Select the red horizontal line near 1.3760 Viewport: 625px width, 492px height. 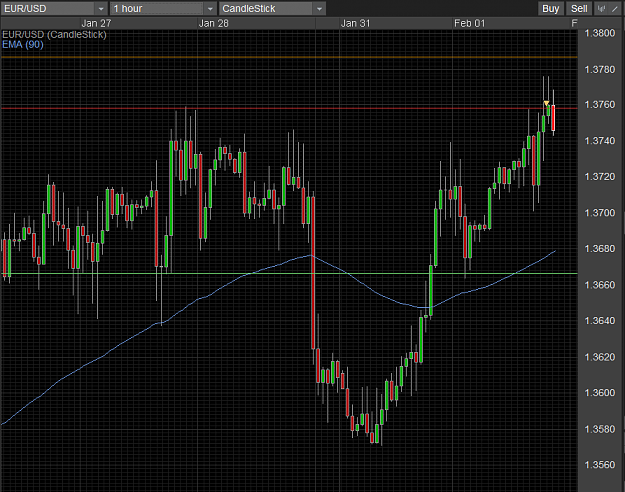(x=289, y=108)
